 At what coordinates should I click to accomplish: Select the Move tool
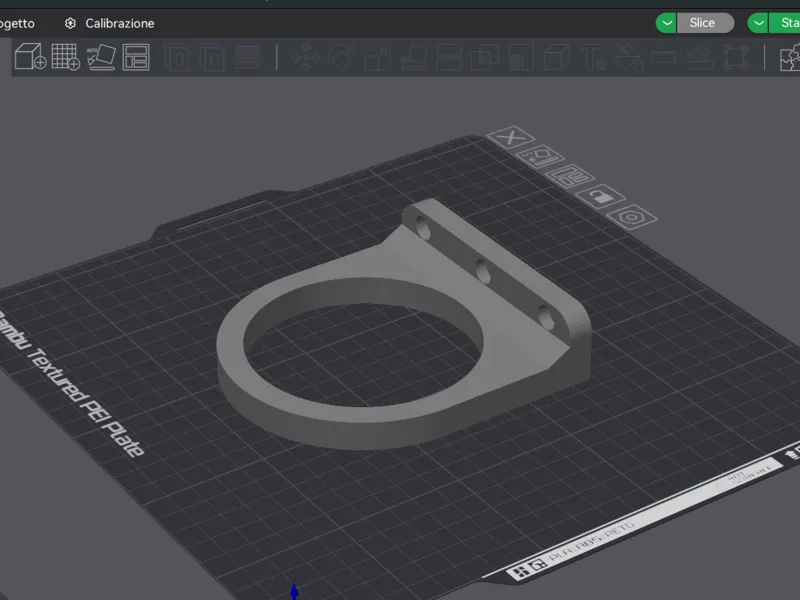point(306,57)
